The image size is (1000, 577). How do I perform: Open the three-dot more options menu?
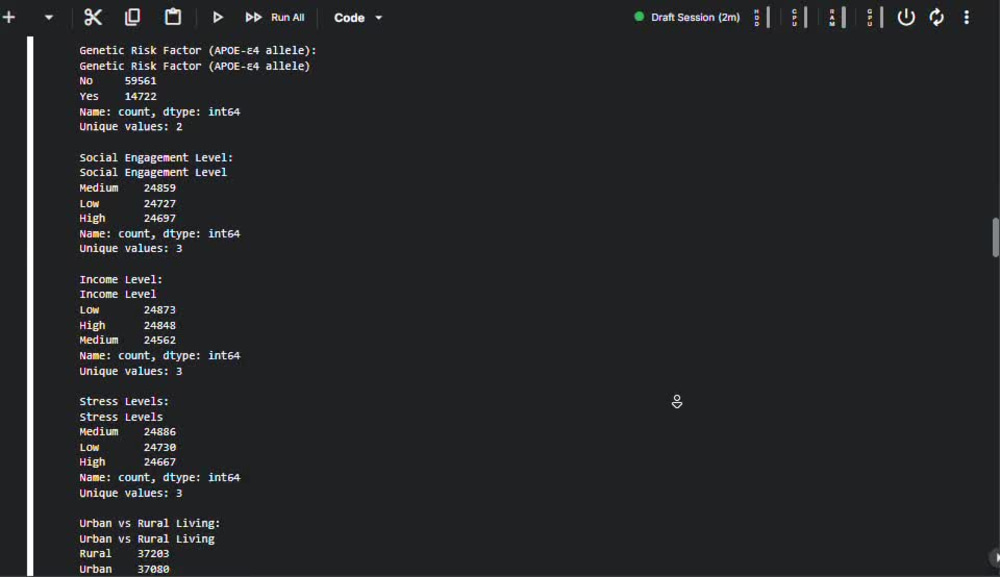(967, 17)
